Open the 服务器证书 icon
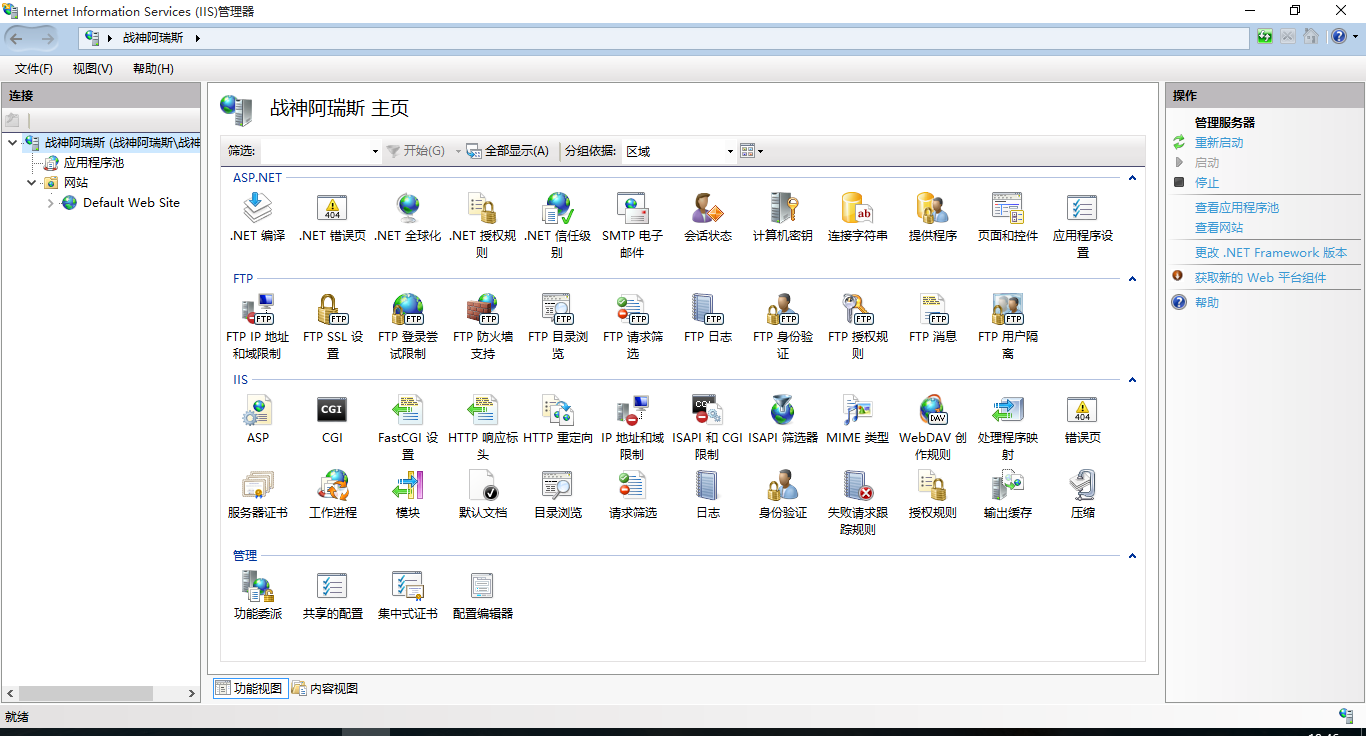 pyautogui.click(x=258, y=485)
